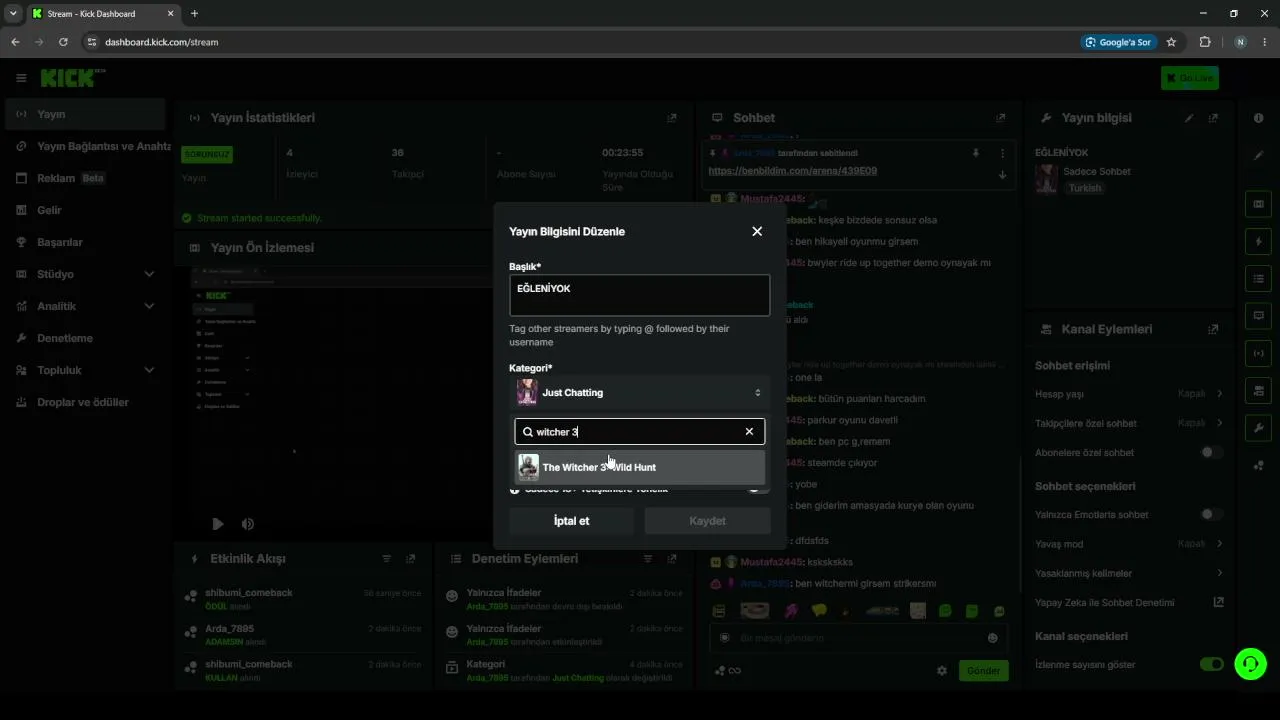Open Hesap yaşı setting
The image size is (1280, 720).
(1129, 394)
